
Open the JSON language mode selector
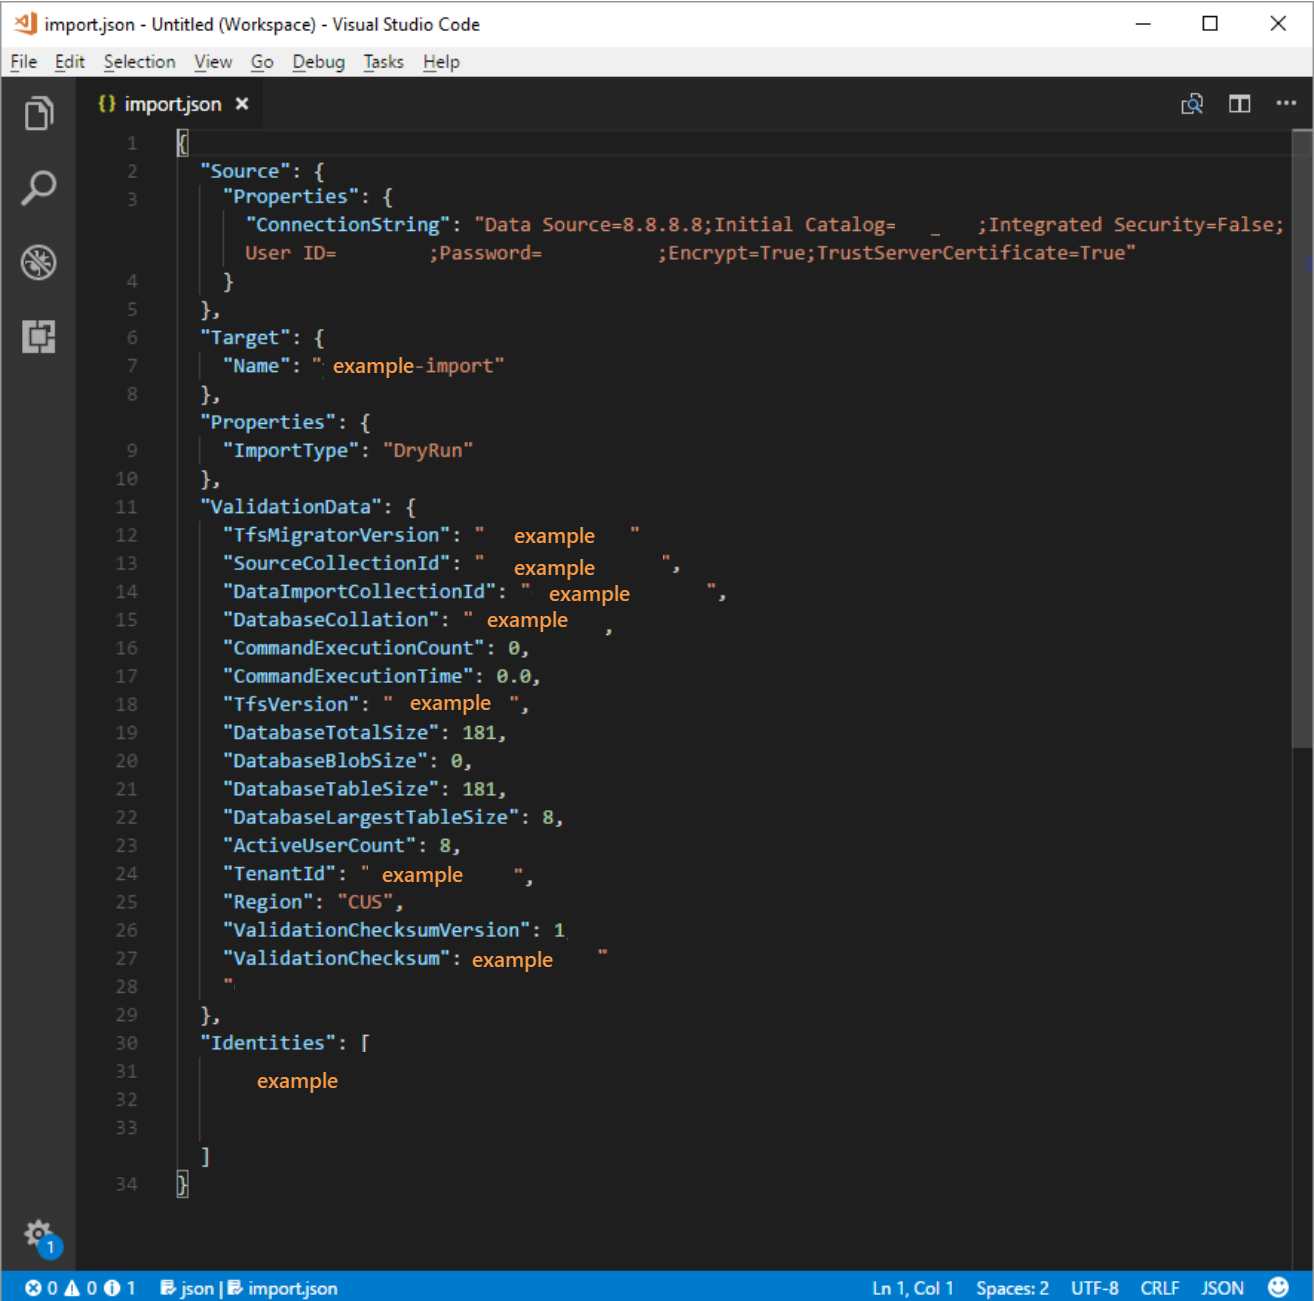coord(1222,1288)
